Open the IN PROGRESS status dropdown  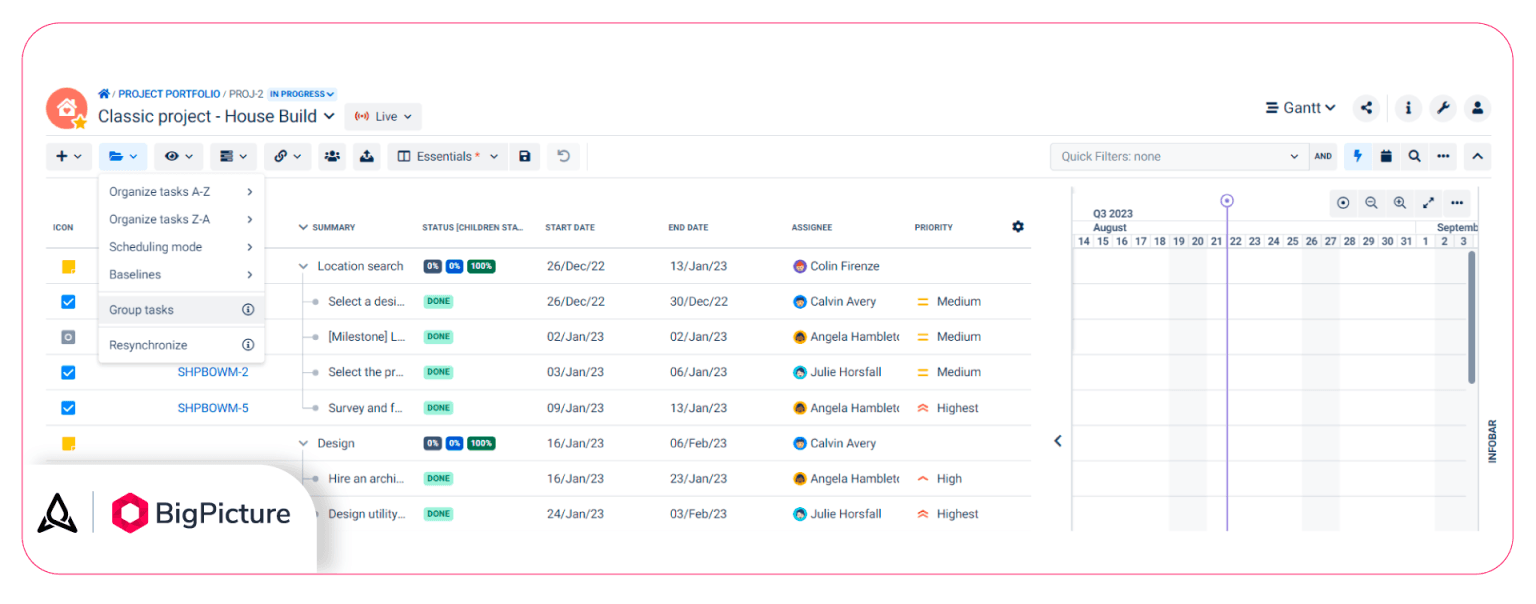[x=302, y=94]
